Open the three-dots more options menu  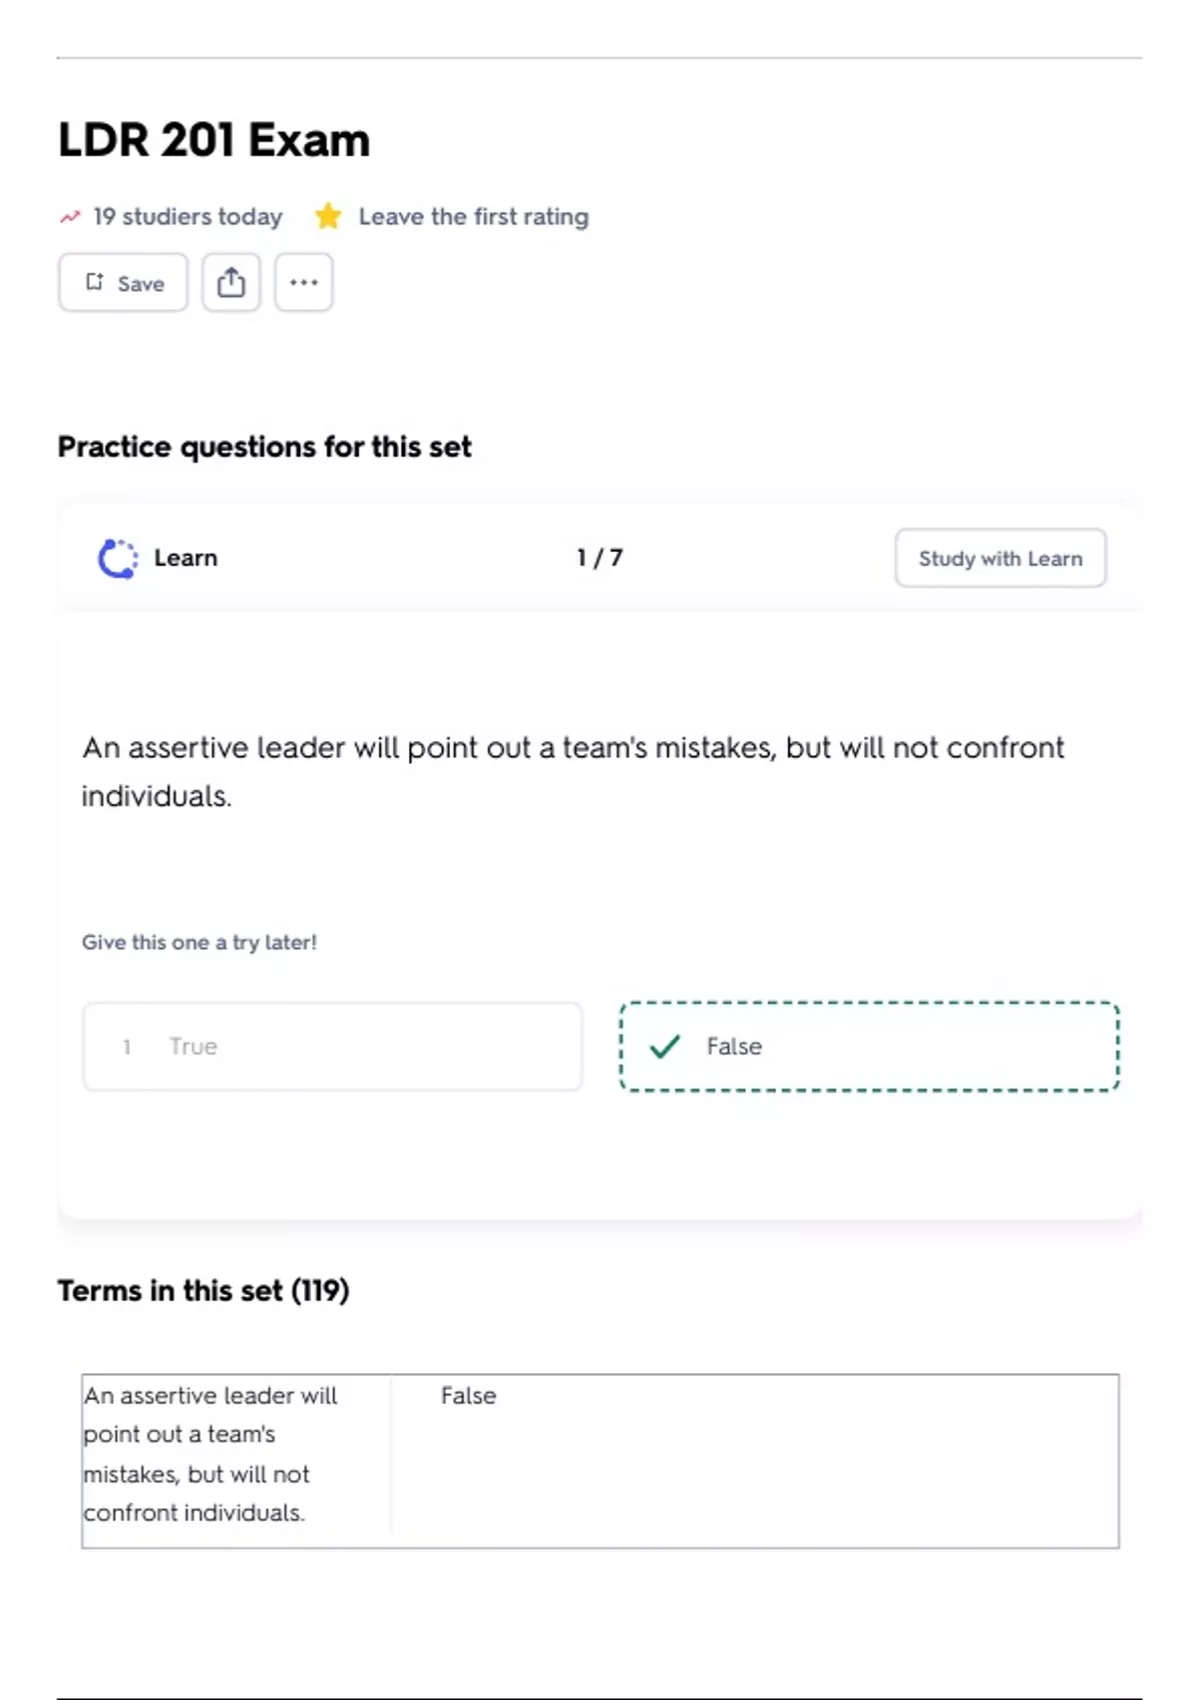click(304, 283)
